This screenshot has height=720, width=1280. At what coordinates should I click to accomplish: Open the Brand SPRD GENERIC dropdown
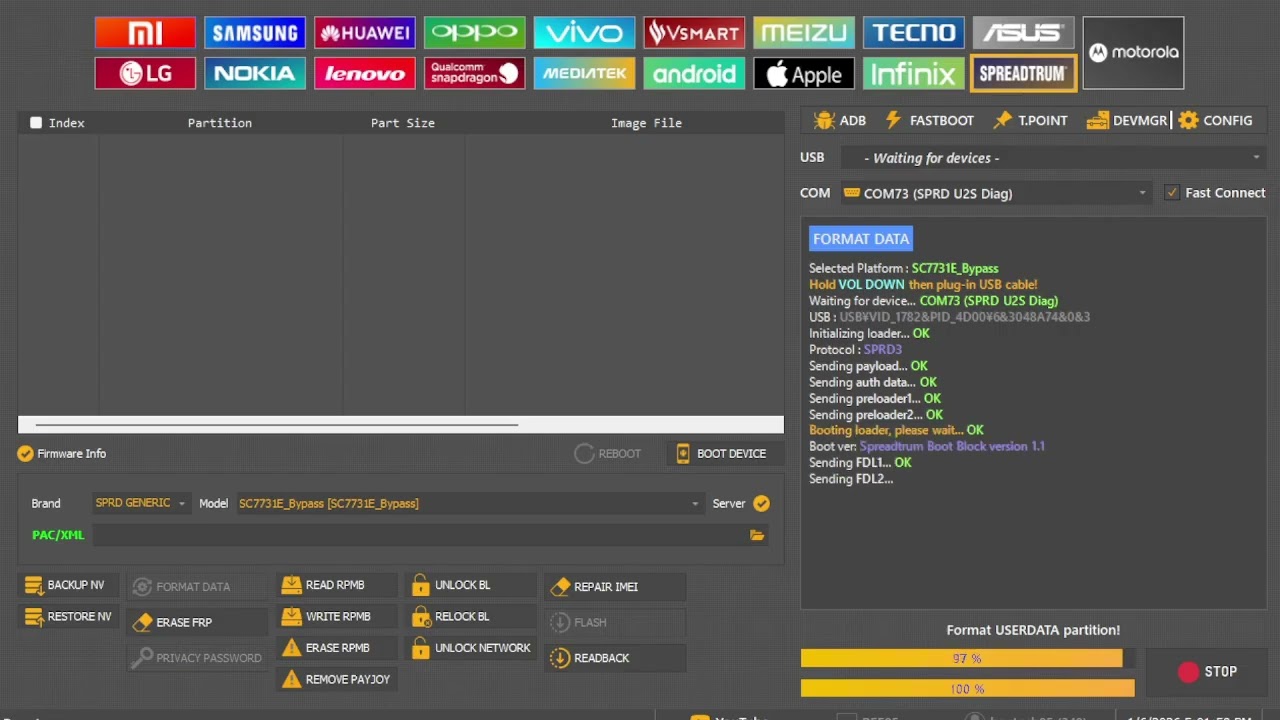point(140,503)
